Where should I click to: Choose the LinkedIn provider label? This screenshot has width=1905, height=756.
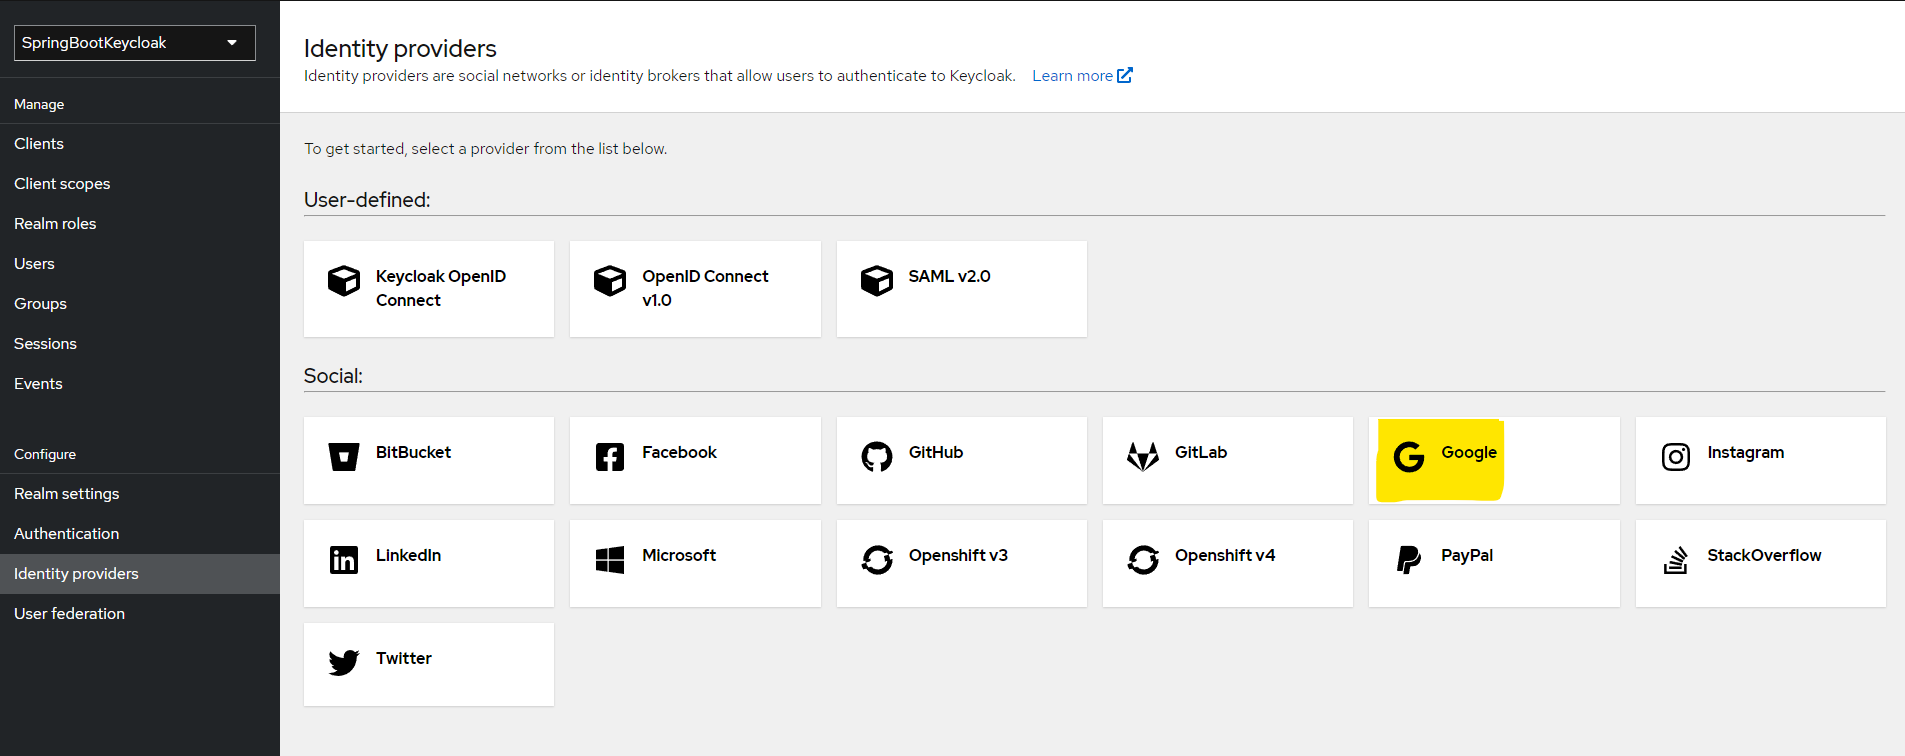click(408, 555)
